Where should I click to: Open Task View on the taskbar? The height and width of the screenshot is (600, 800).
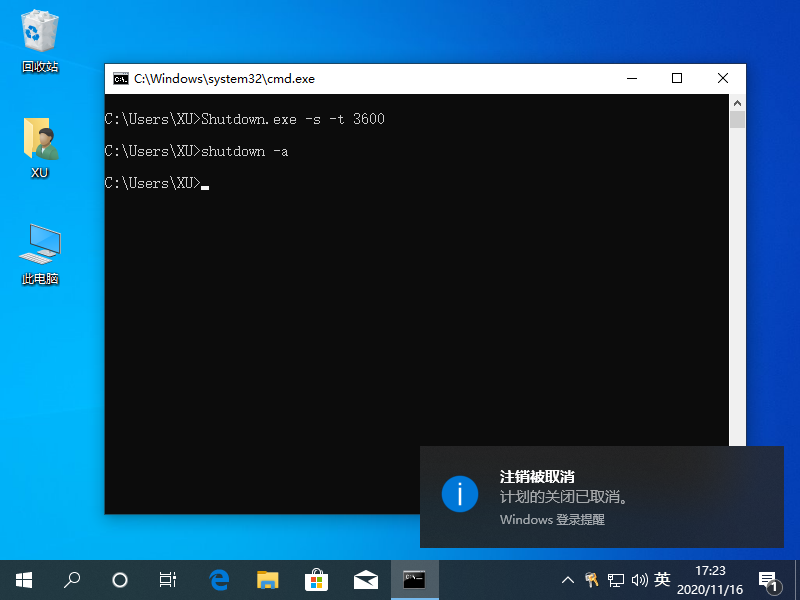[167, 580]
